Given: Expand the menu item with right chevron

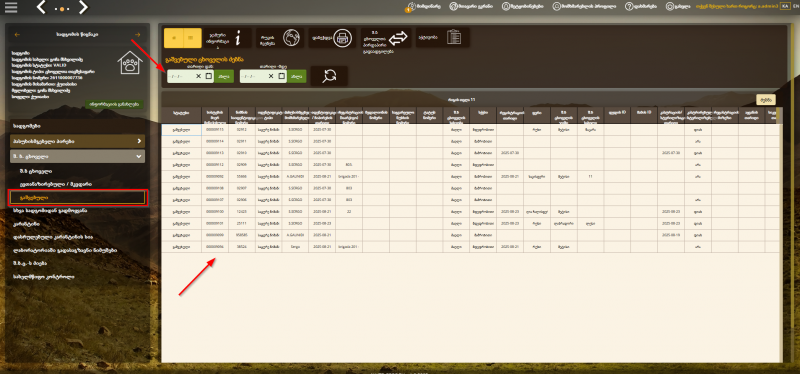Looking at the screenshot, I should pos(77,141).
